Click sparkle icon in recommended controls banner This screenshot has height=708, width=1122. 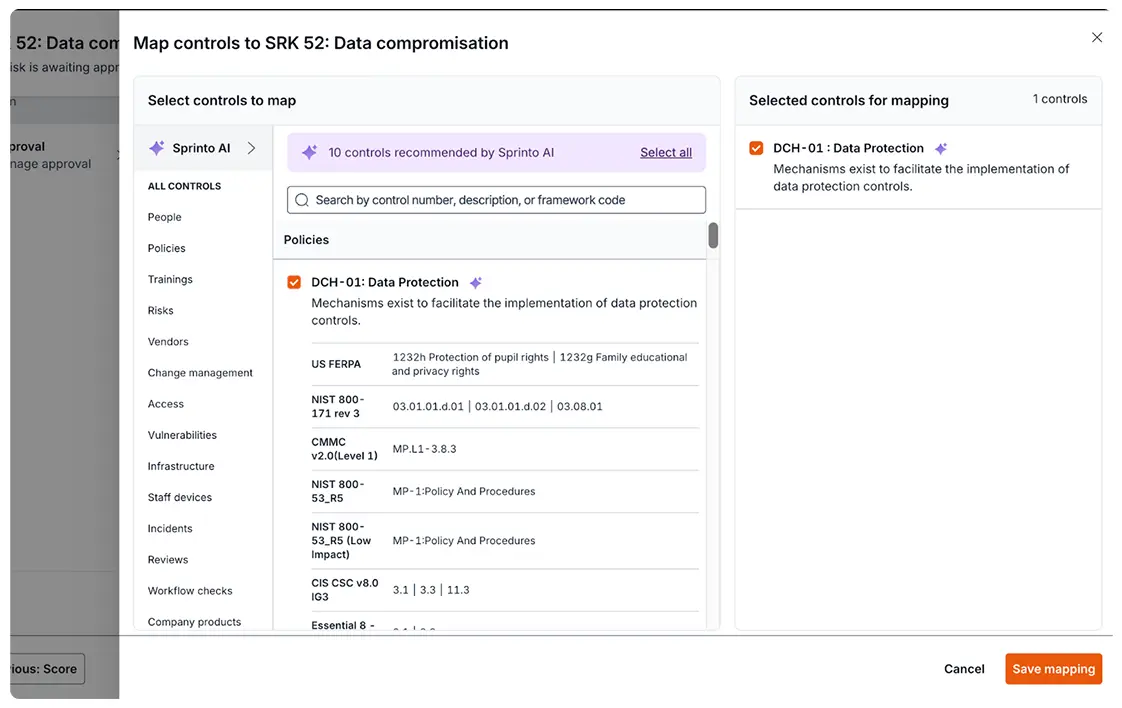[309, 153]
